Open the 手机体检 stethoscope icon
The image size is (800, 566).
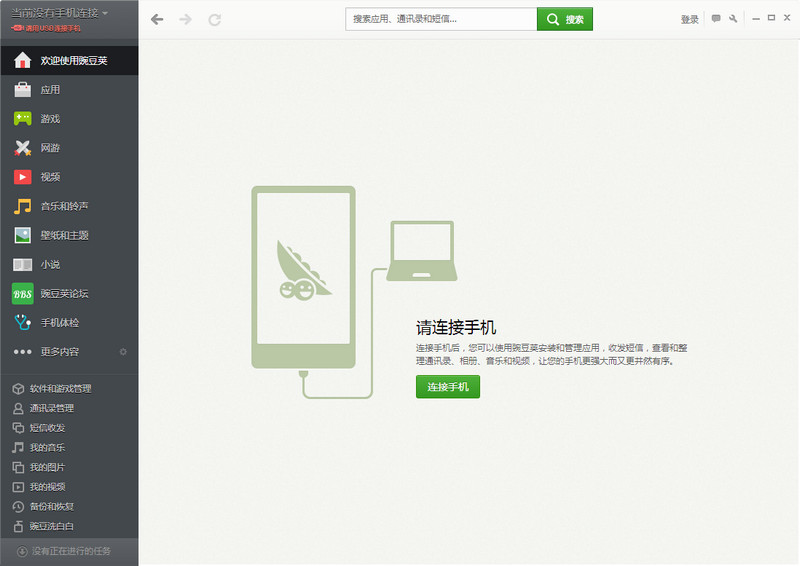coord(22,323)
